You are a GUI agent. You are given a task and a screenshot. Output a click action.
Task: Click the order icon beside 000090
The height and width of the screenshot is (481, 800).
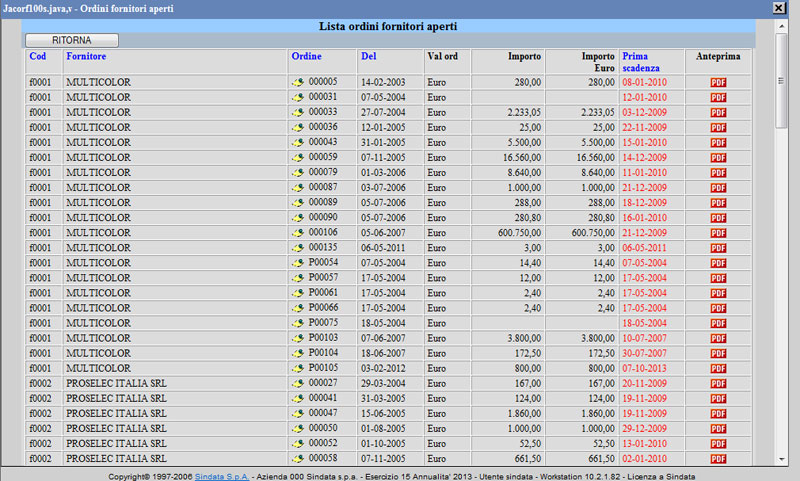click(298, 218)
